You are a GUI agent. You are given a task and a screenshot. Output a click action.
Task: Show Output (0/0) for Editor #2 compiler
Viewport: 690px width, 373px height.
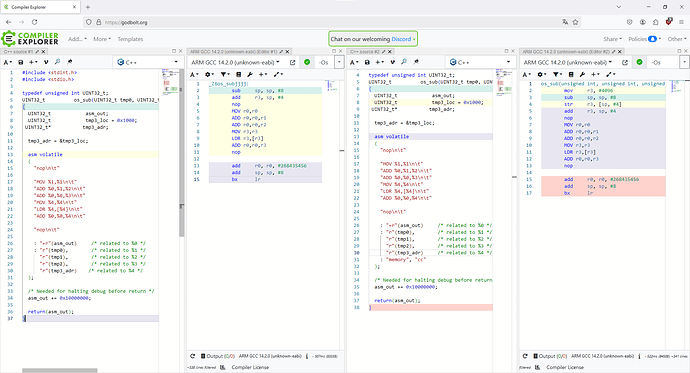tap(550, 356)
